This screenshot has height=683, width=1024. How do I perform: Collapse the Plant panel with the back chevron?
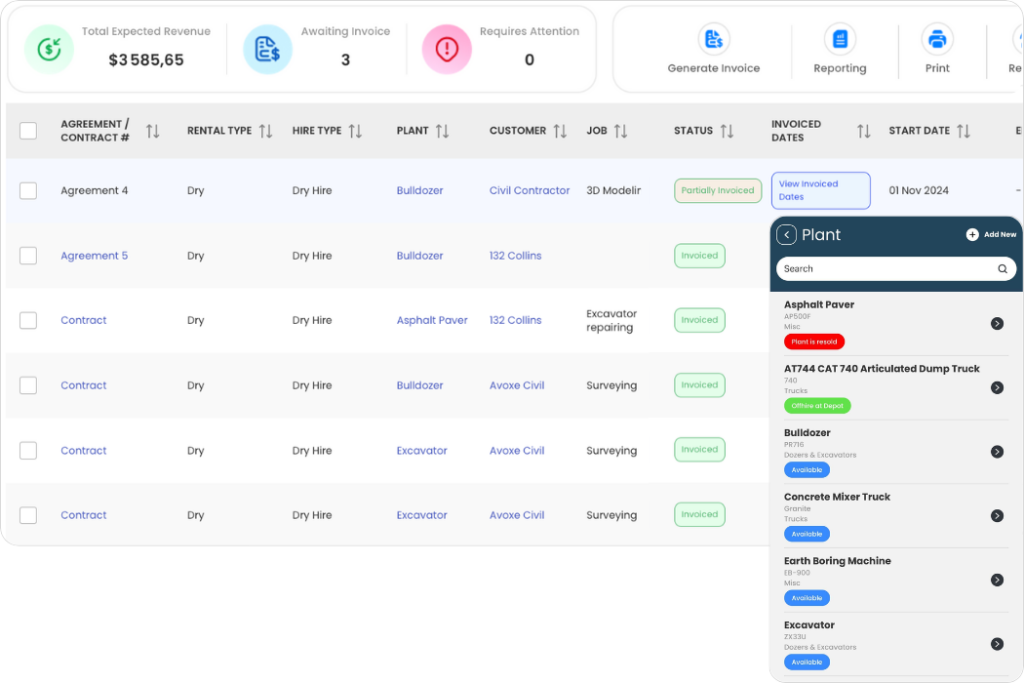785,234
